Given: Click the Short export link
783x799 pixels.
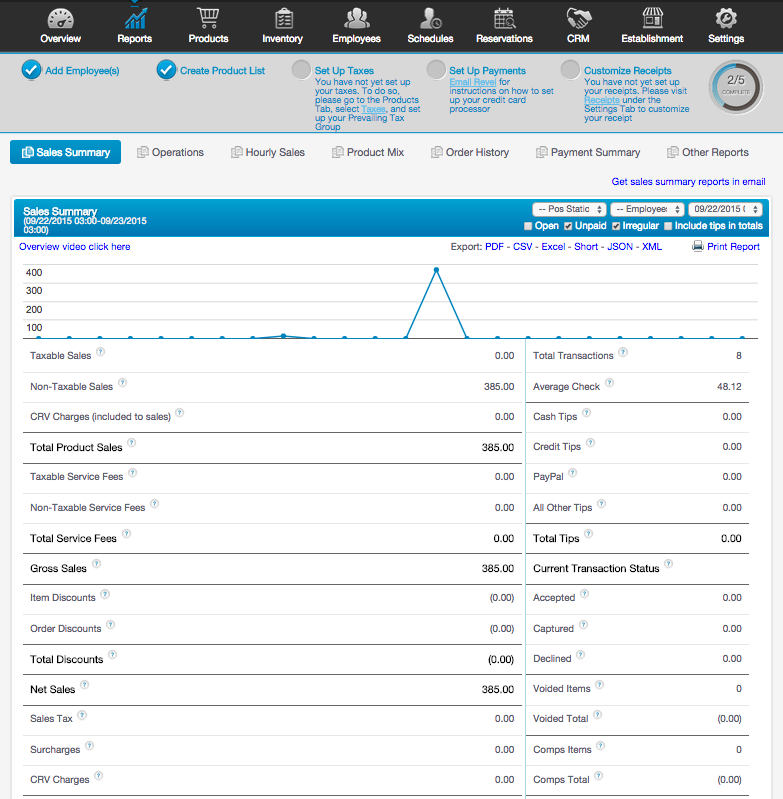Looking at the screenshot, I should coord(586,247).
